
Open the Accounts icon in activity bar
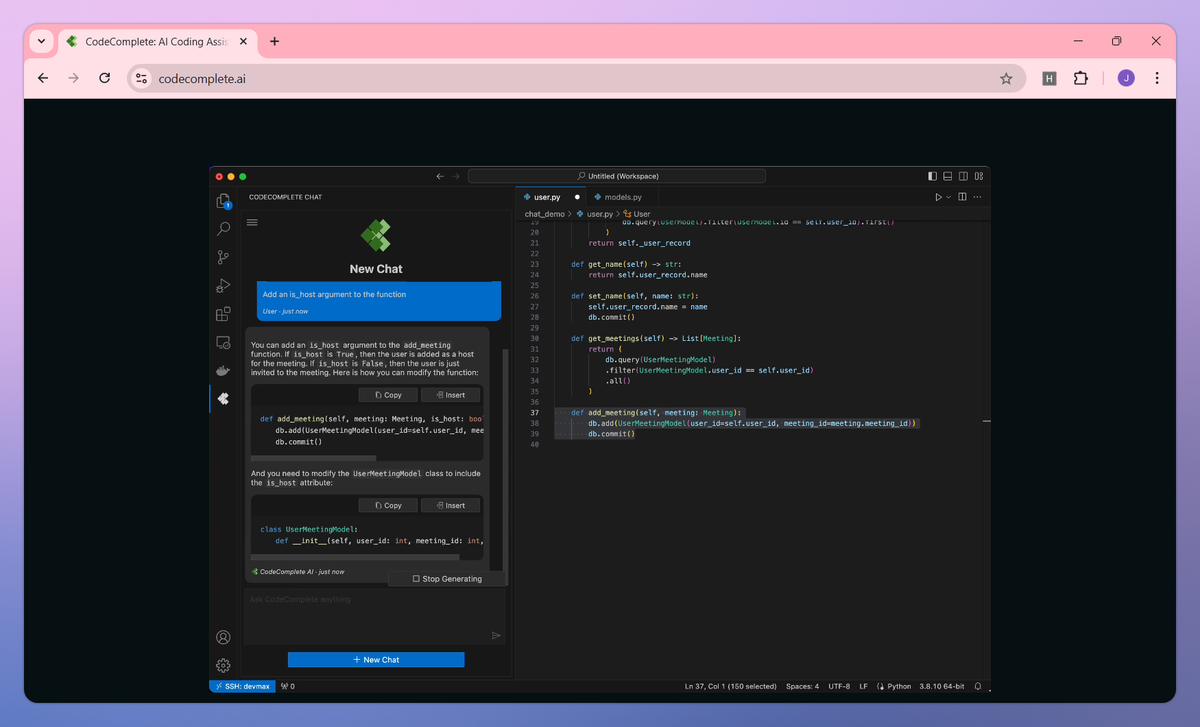[x=223, y=637]
